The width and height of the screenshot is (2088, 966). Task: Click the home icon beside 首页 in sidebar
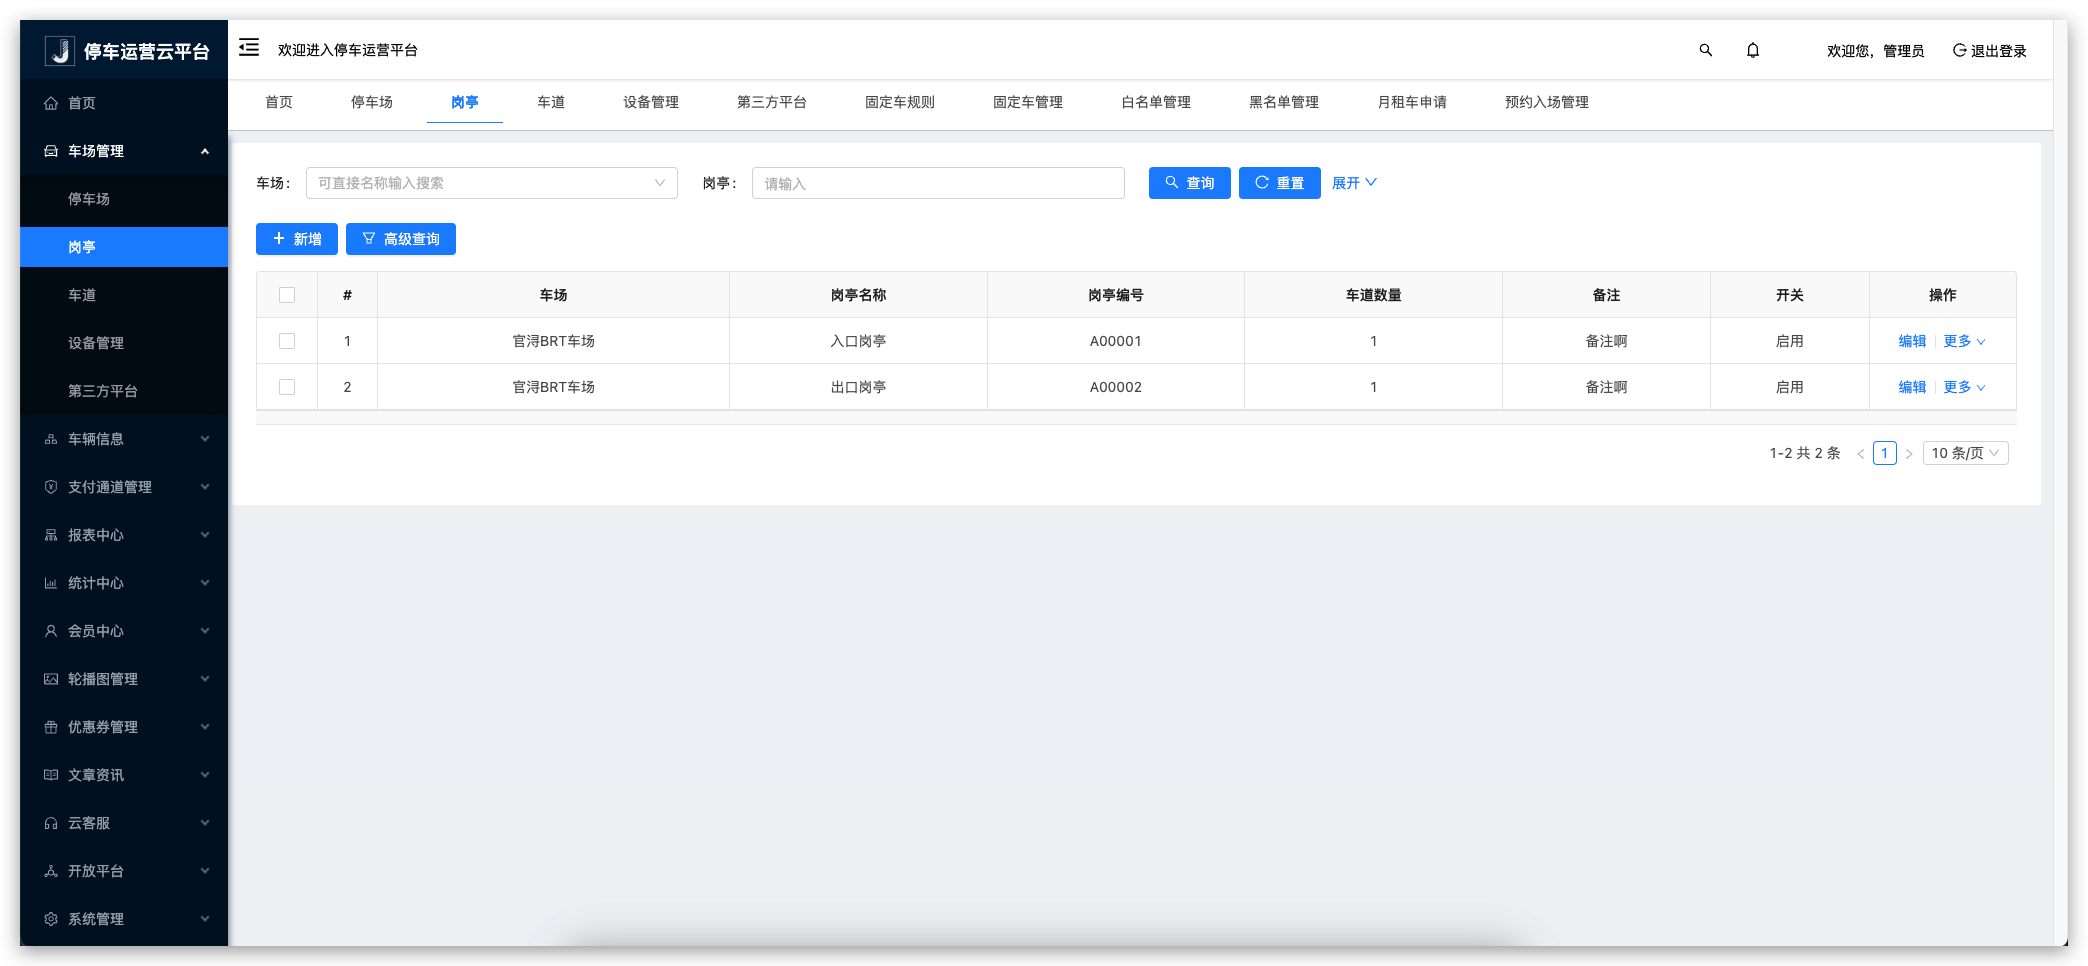51,103
